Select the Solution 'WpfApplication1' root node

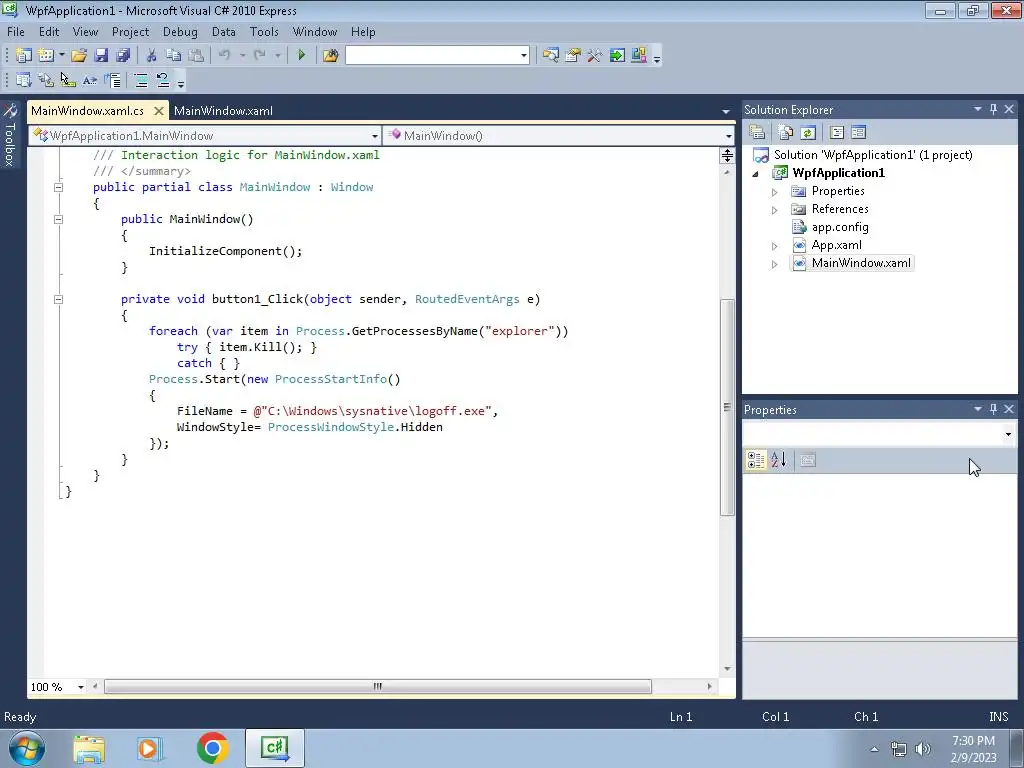coord(873,155)
